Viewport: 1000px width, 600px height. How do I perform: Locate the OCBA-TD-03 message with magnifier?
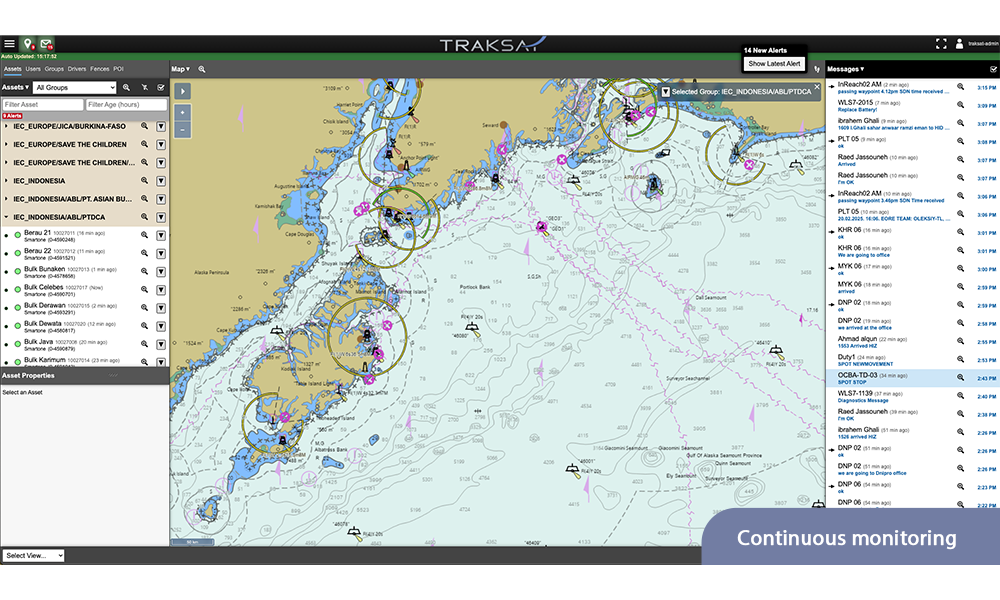[x=961, y=378]
